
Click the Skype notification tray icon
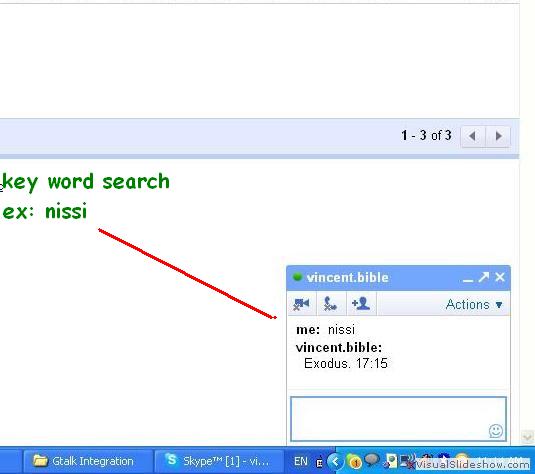tap(354, 462)
